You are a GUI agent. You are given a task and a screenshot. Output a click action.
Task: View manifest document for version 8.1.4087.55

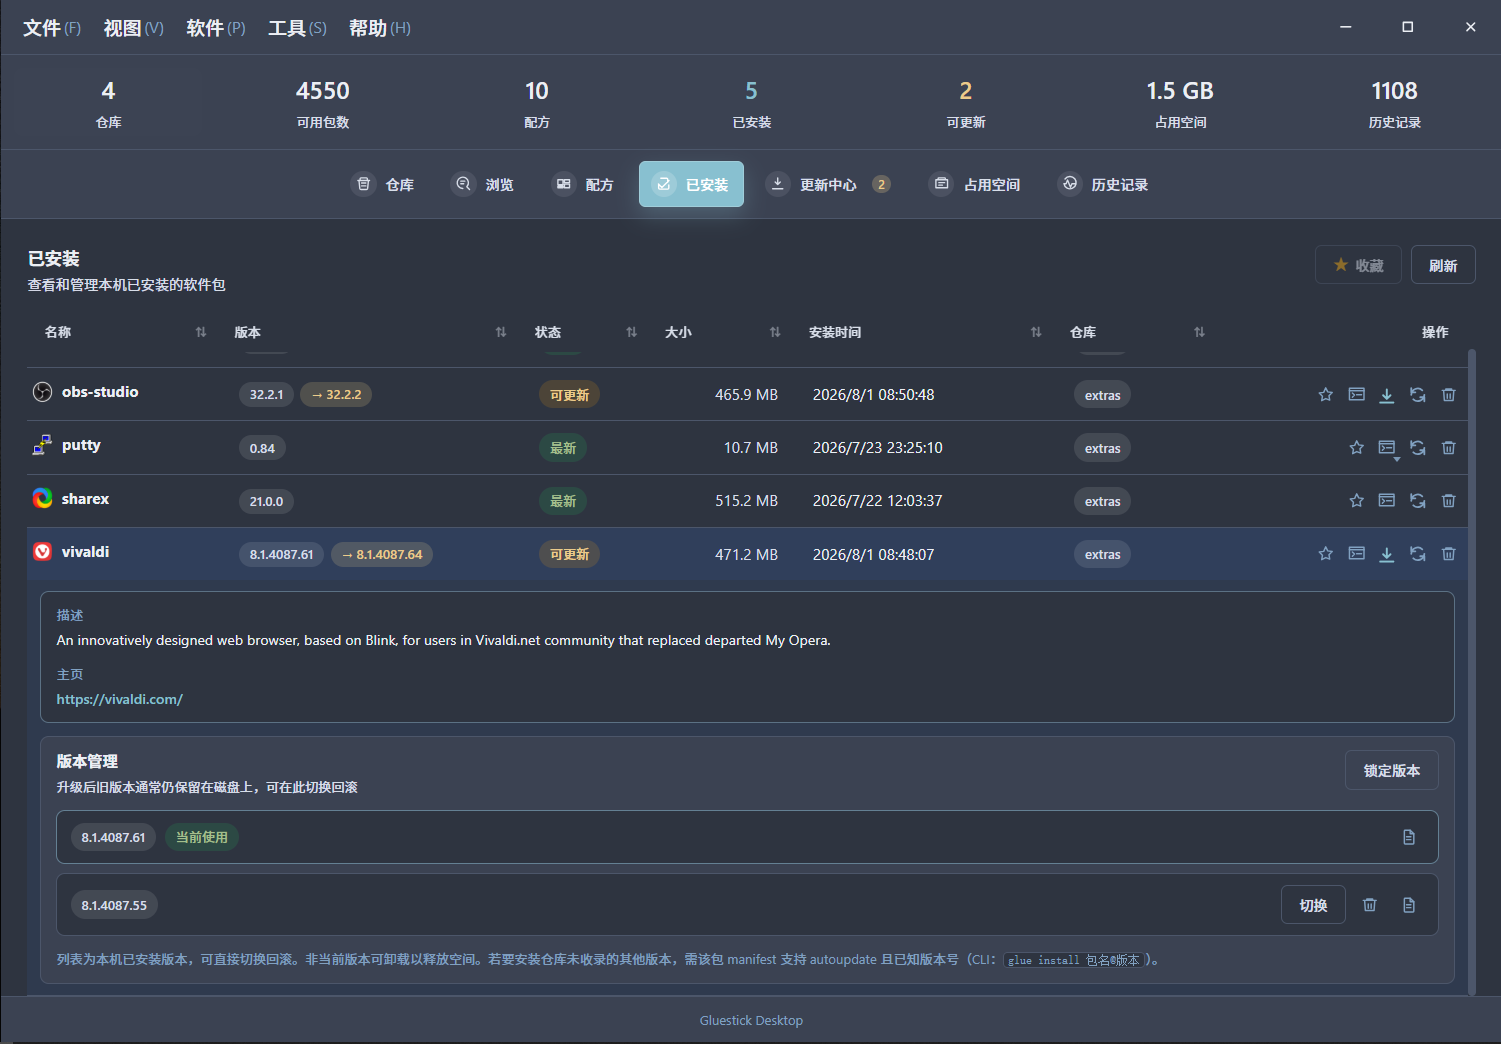pyautogui.click(x=1409, y=905)
